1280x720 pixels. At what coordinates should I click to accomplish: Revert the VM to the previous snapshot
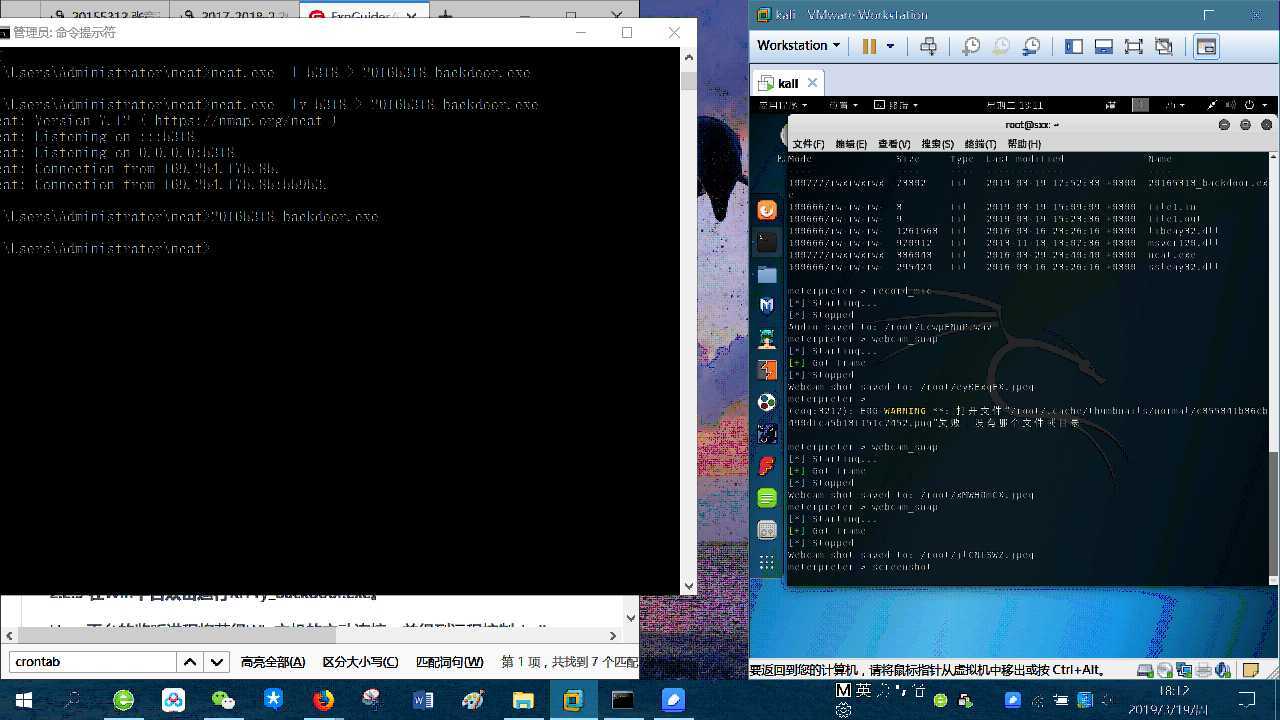coord(1001,46)
